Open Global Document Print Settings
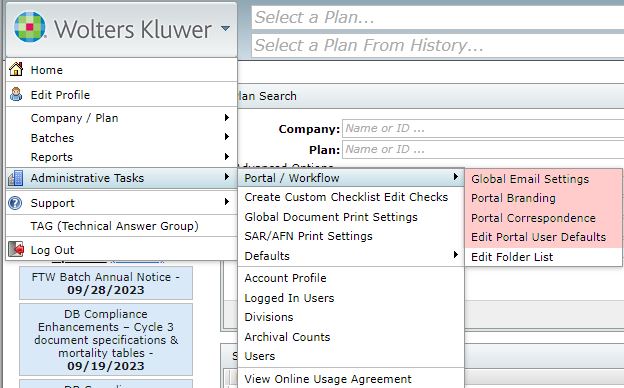Screen dimensions: 624x388 click(x=351, y=217)
